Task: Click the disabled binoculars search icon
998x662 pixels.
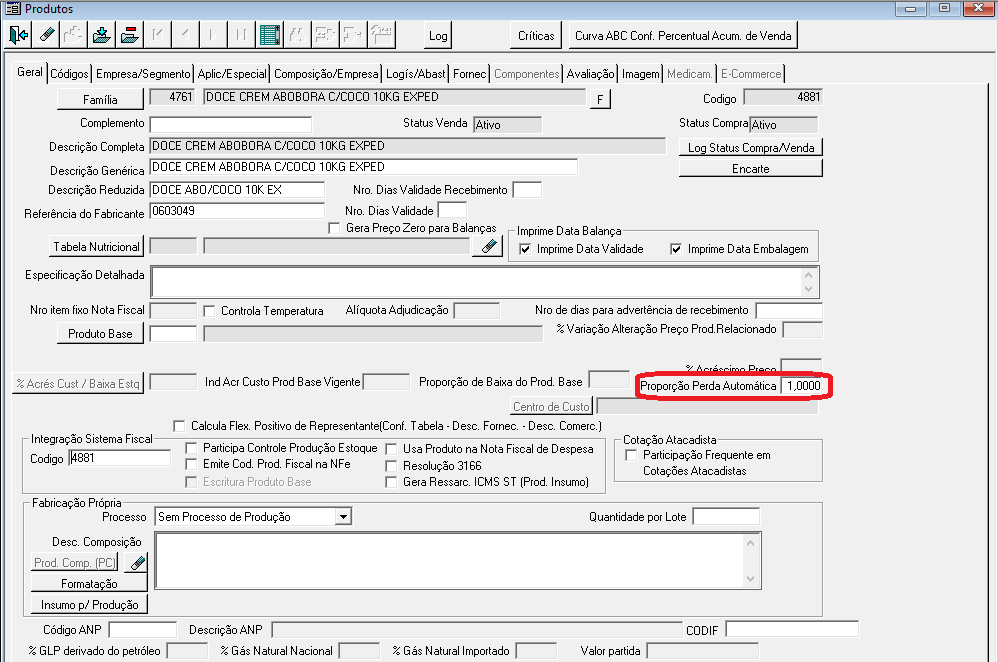Action: 298,35
